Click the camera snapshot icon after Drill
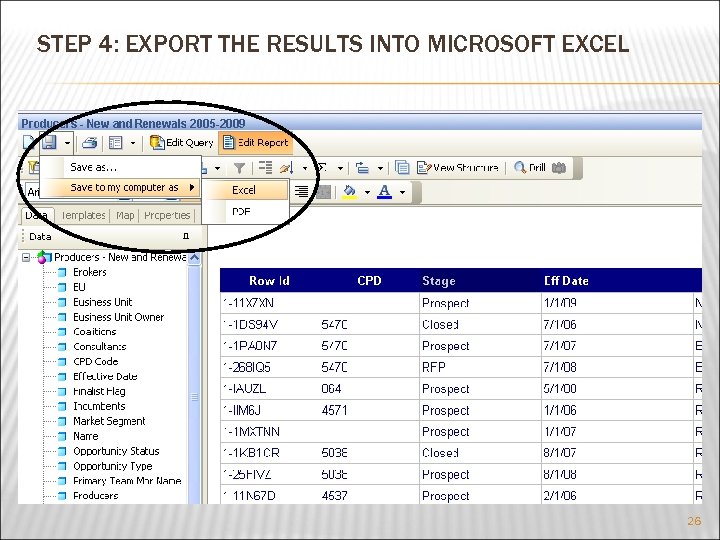This screenshot has height=540, width=720. (559, 168)
